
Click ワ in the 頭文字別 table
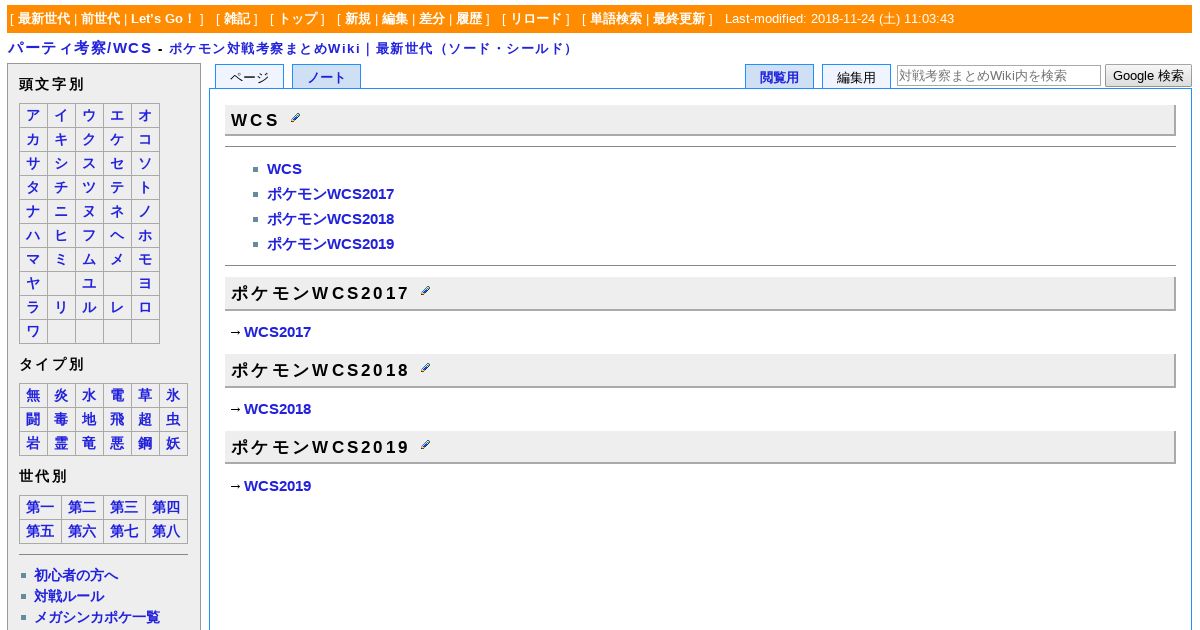coord(33,332)
